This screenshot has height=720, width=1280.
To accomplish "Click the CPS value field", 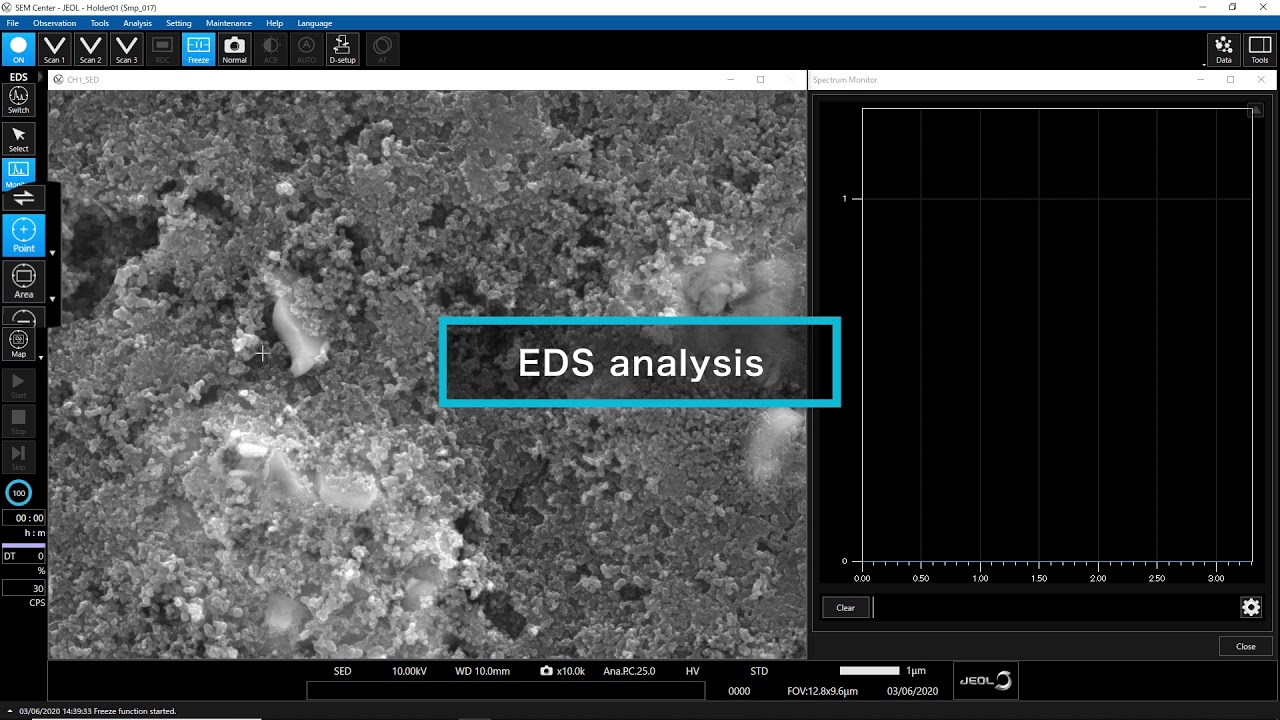I will [x=23, y=589].
